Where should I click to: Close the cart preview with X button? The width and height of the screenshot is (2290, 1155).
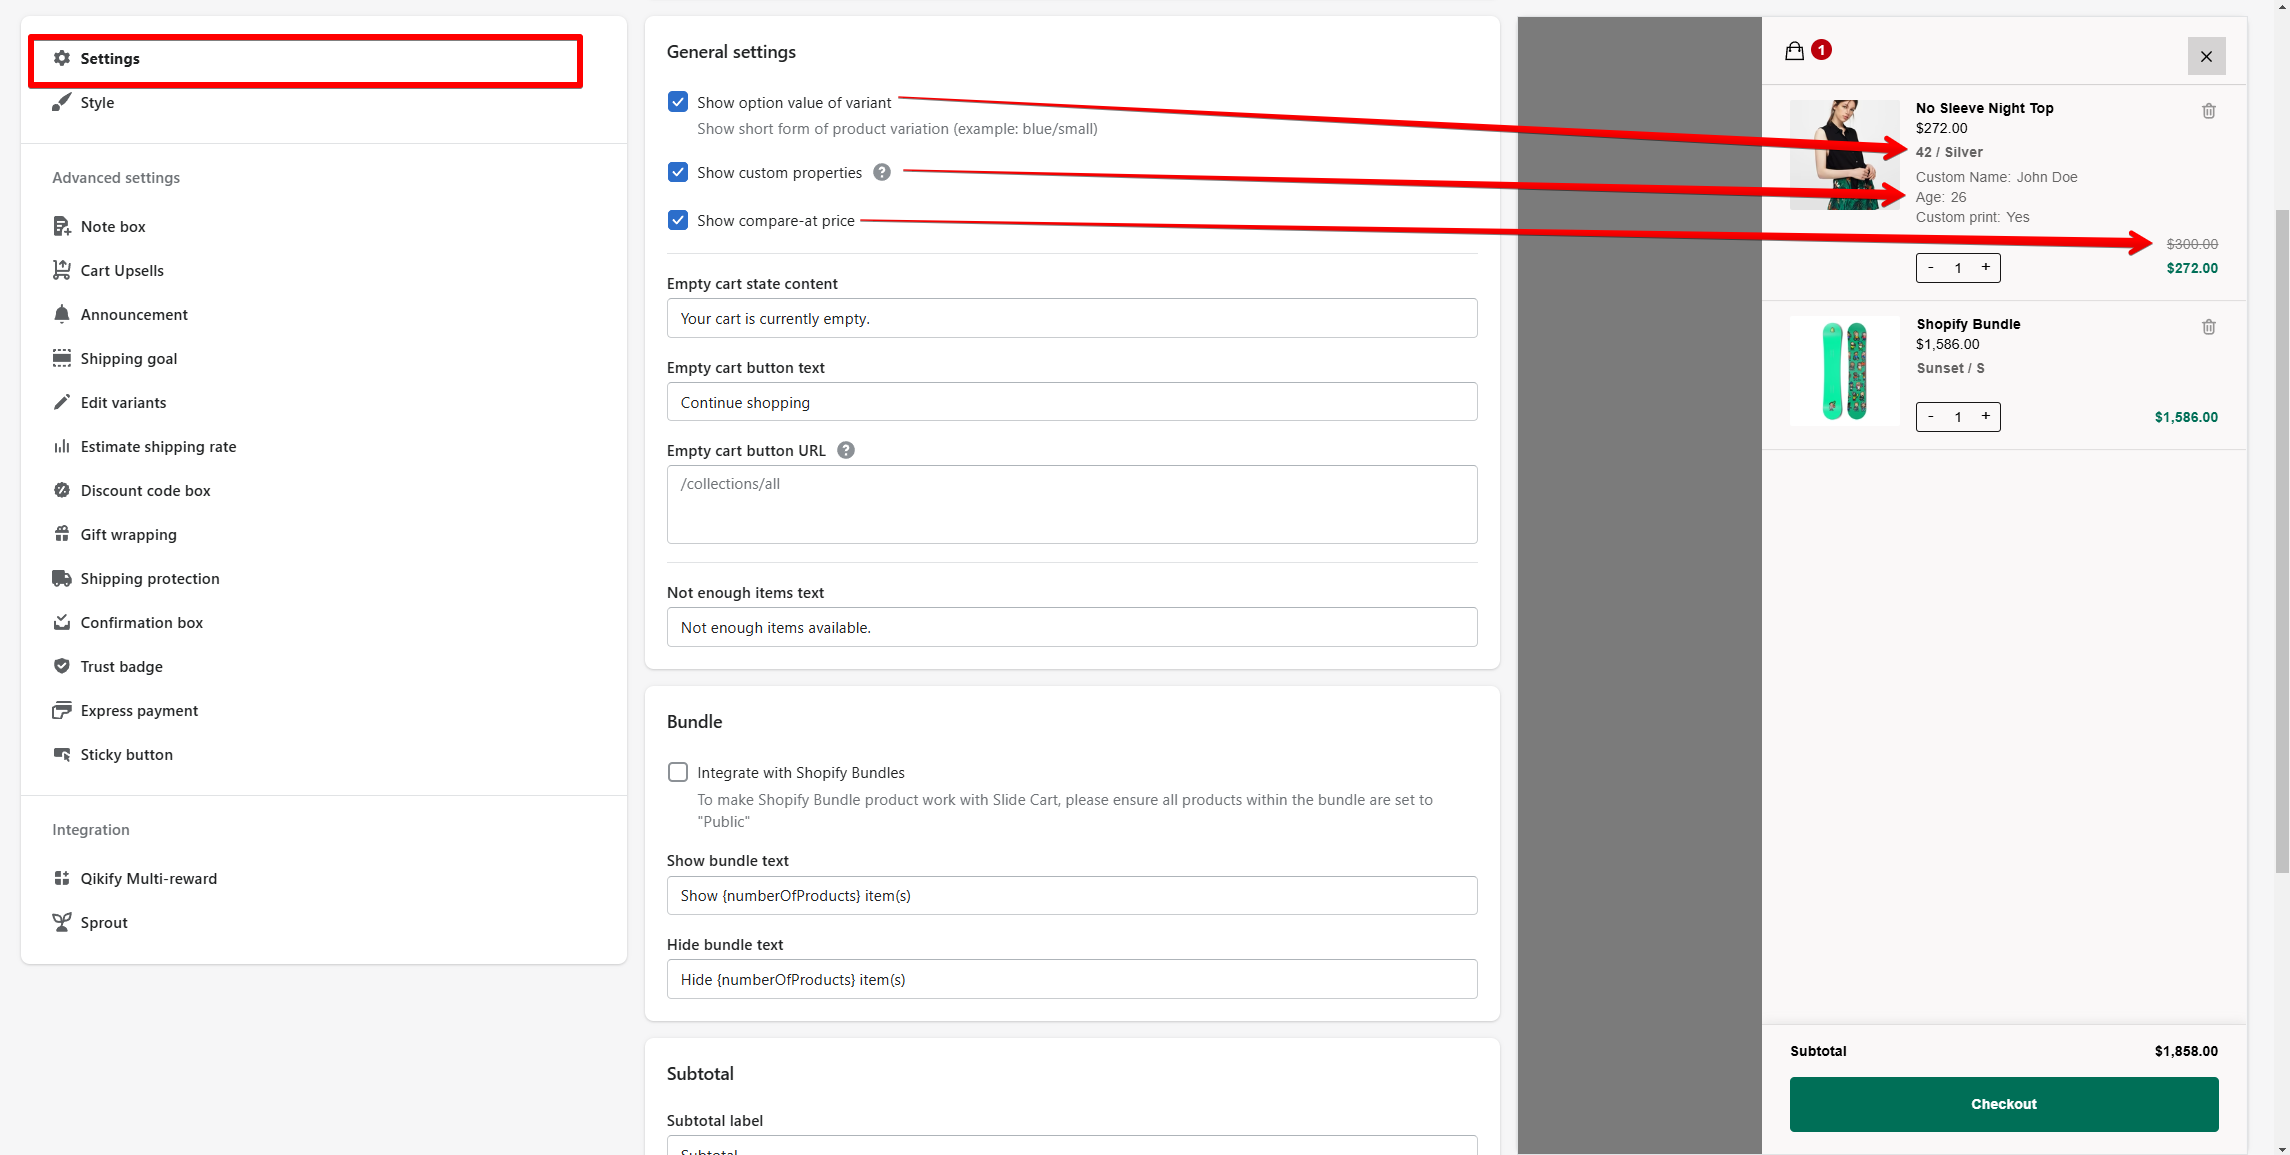(2206, 56)
